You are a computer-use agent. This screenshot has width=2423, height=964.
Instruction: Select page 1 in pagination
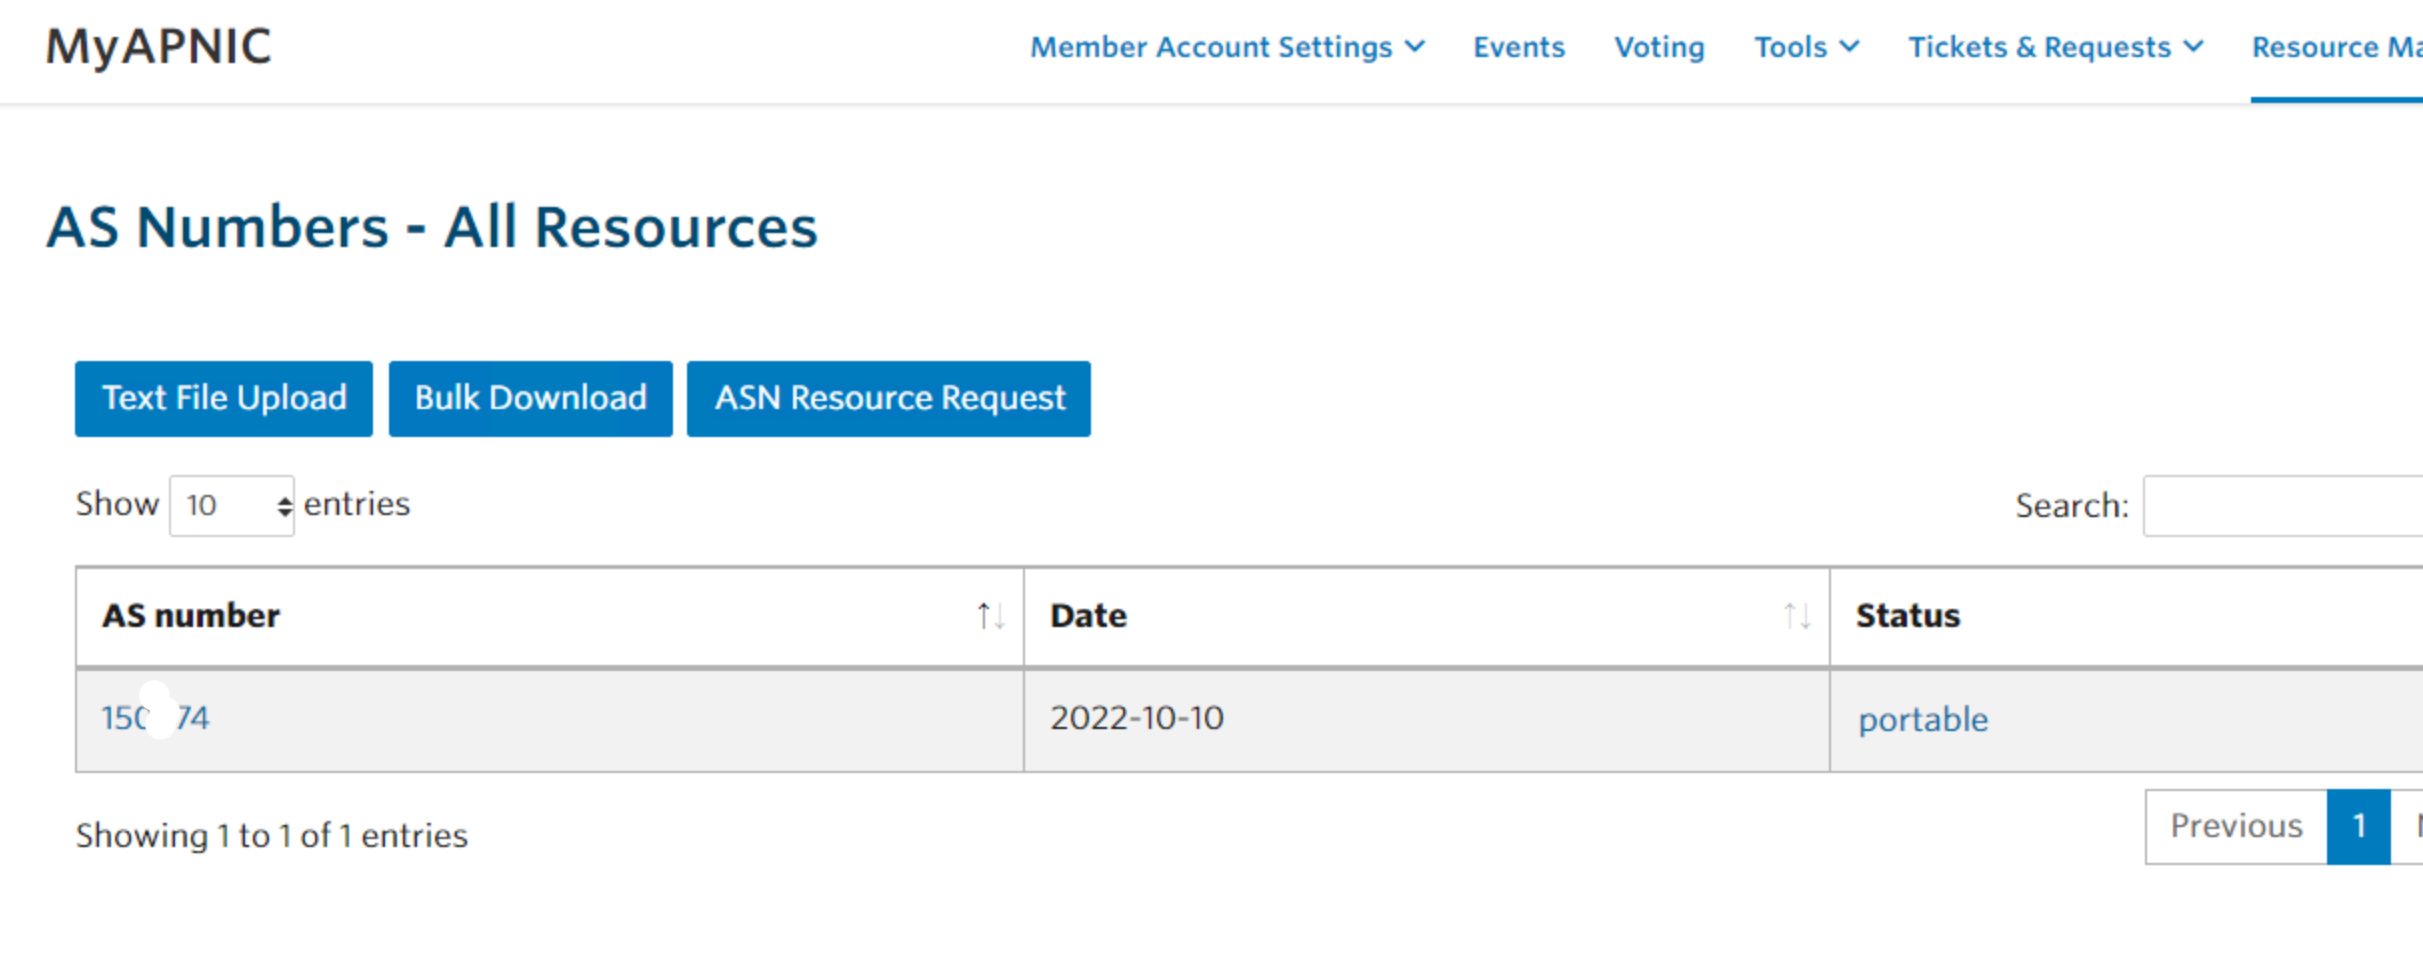[2359, 826]
